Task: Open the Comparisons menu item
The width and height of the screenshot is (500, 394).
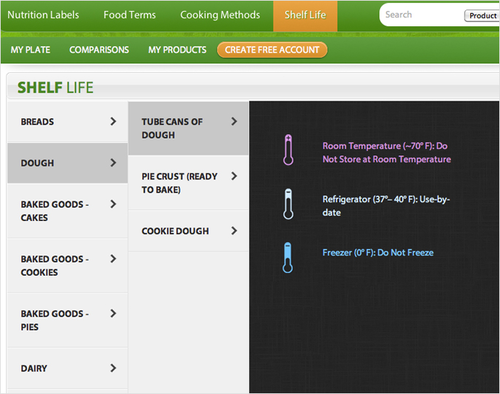Action: [99, 50]
